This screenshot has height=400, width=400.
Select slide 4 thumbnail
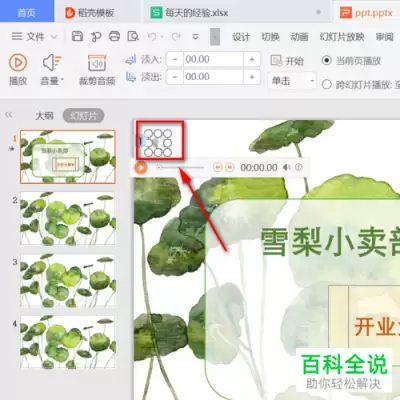[x=68, y=342]
